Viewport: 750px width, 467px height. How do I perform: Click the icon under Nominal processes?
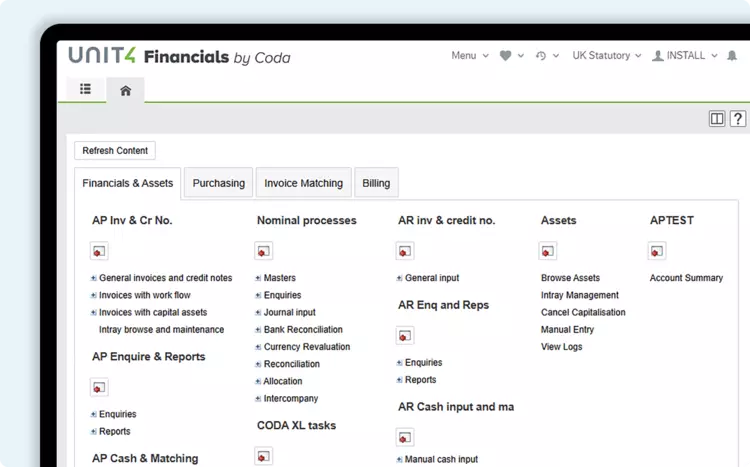[264, 251]
